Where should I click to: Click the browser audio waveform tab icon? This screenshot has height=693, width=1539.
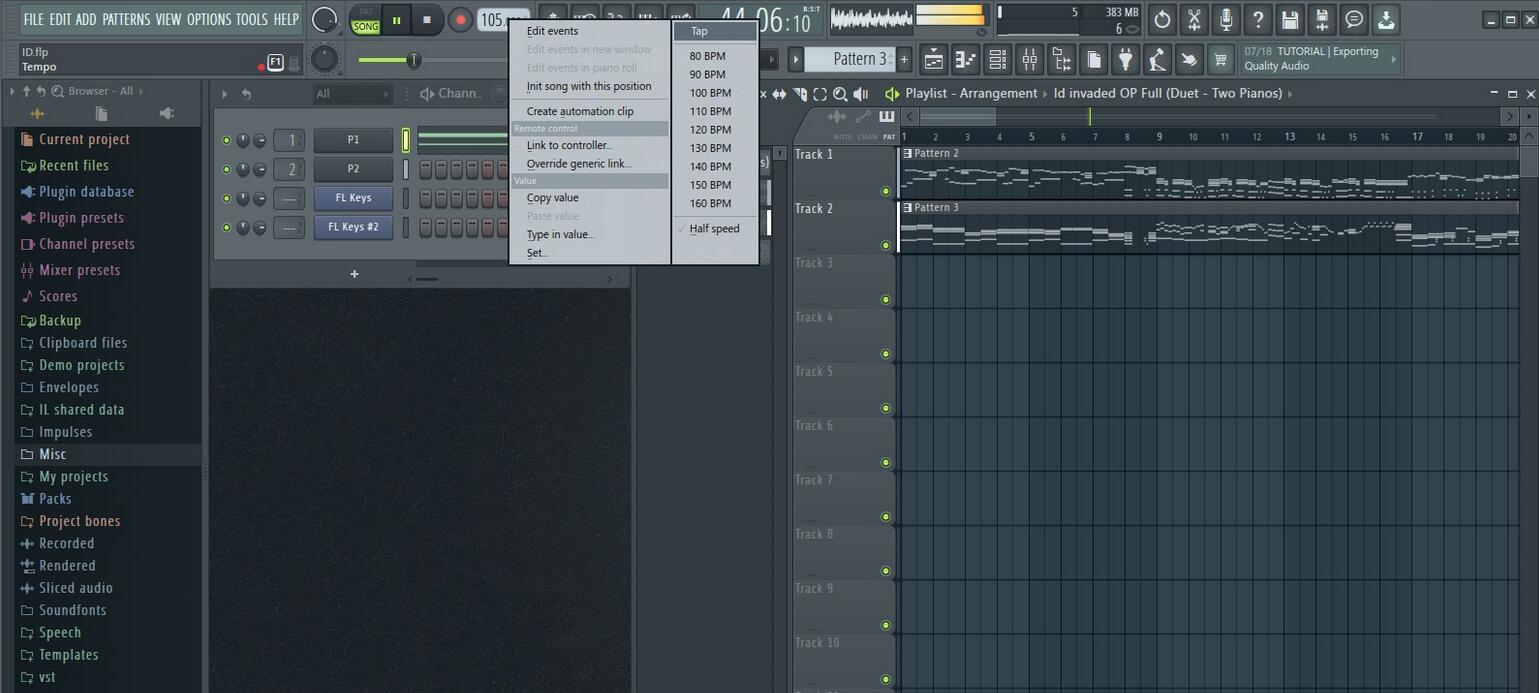point(37,113)
